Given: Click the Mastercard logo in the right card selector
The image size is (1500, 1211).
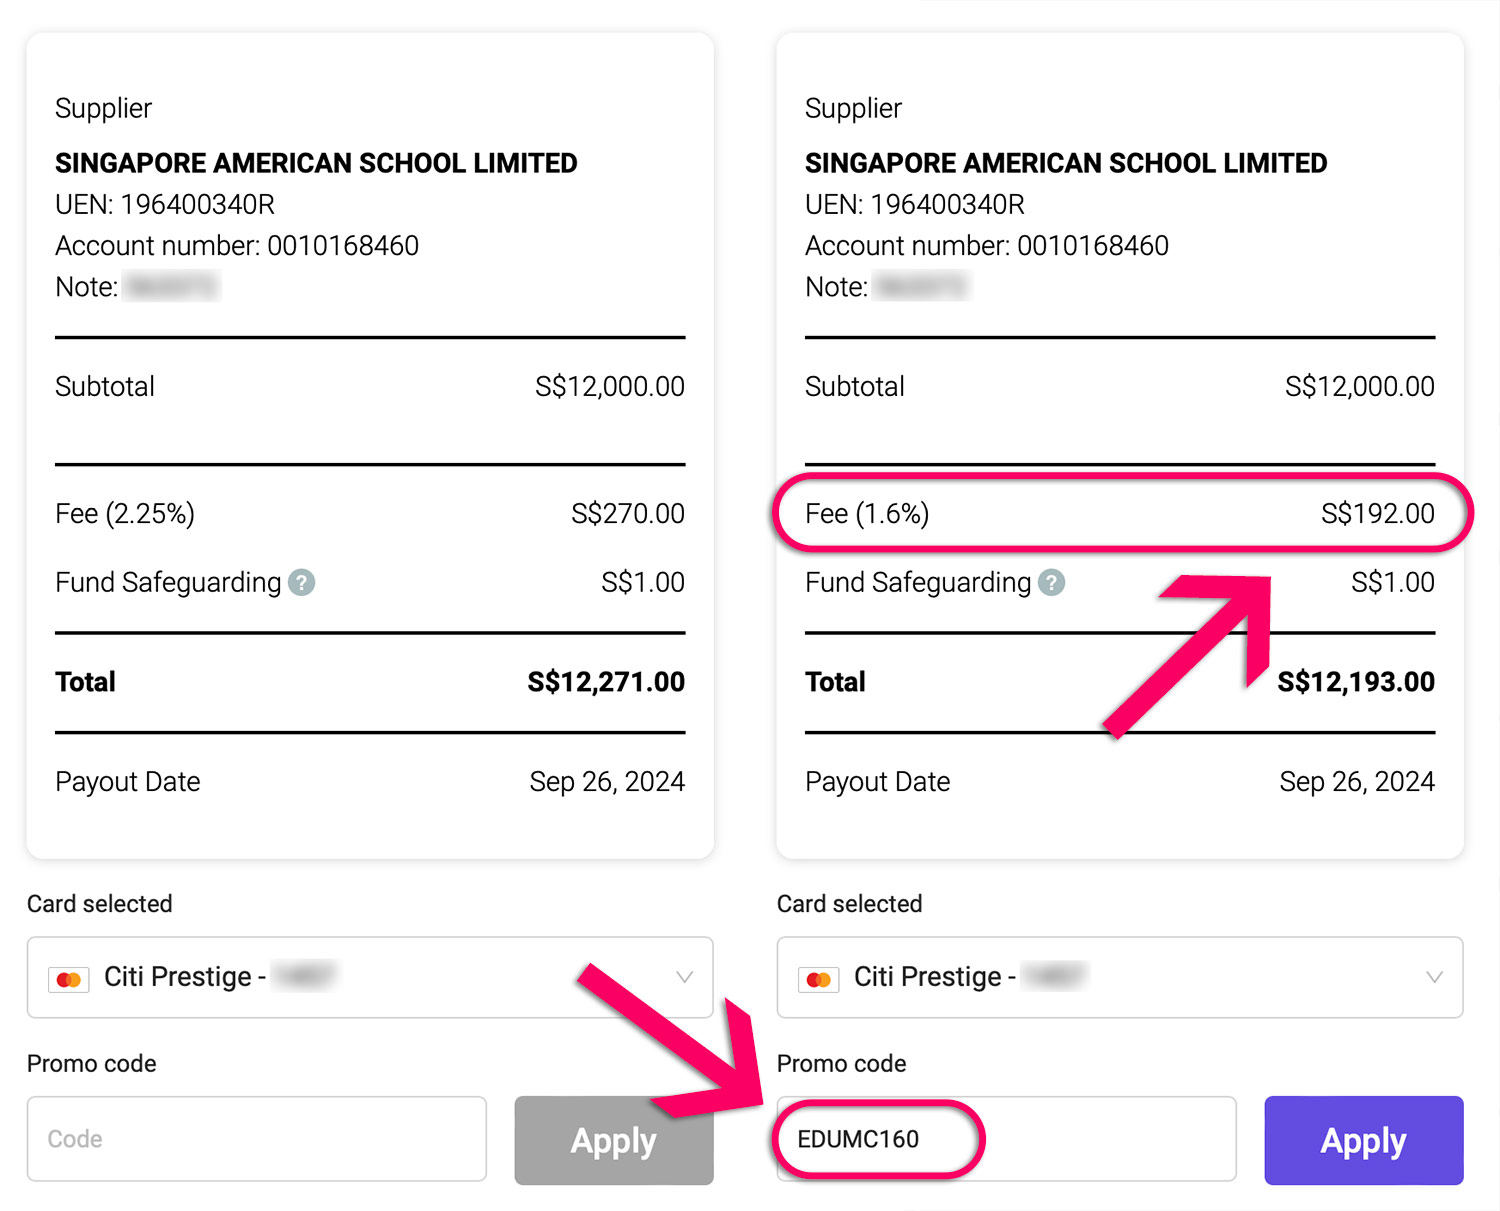Looking at the screenshot, I should (x=819, y=979).
